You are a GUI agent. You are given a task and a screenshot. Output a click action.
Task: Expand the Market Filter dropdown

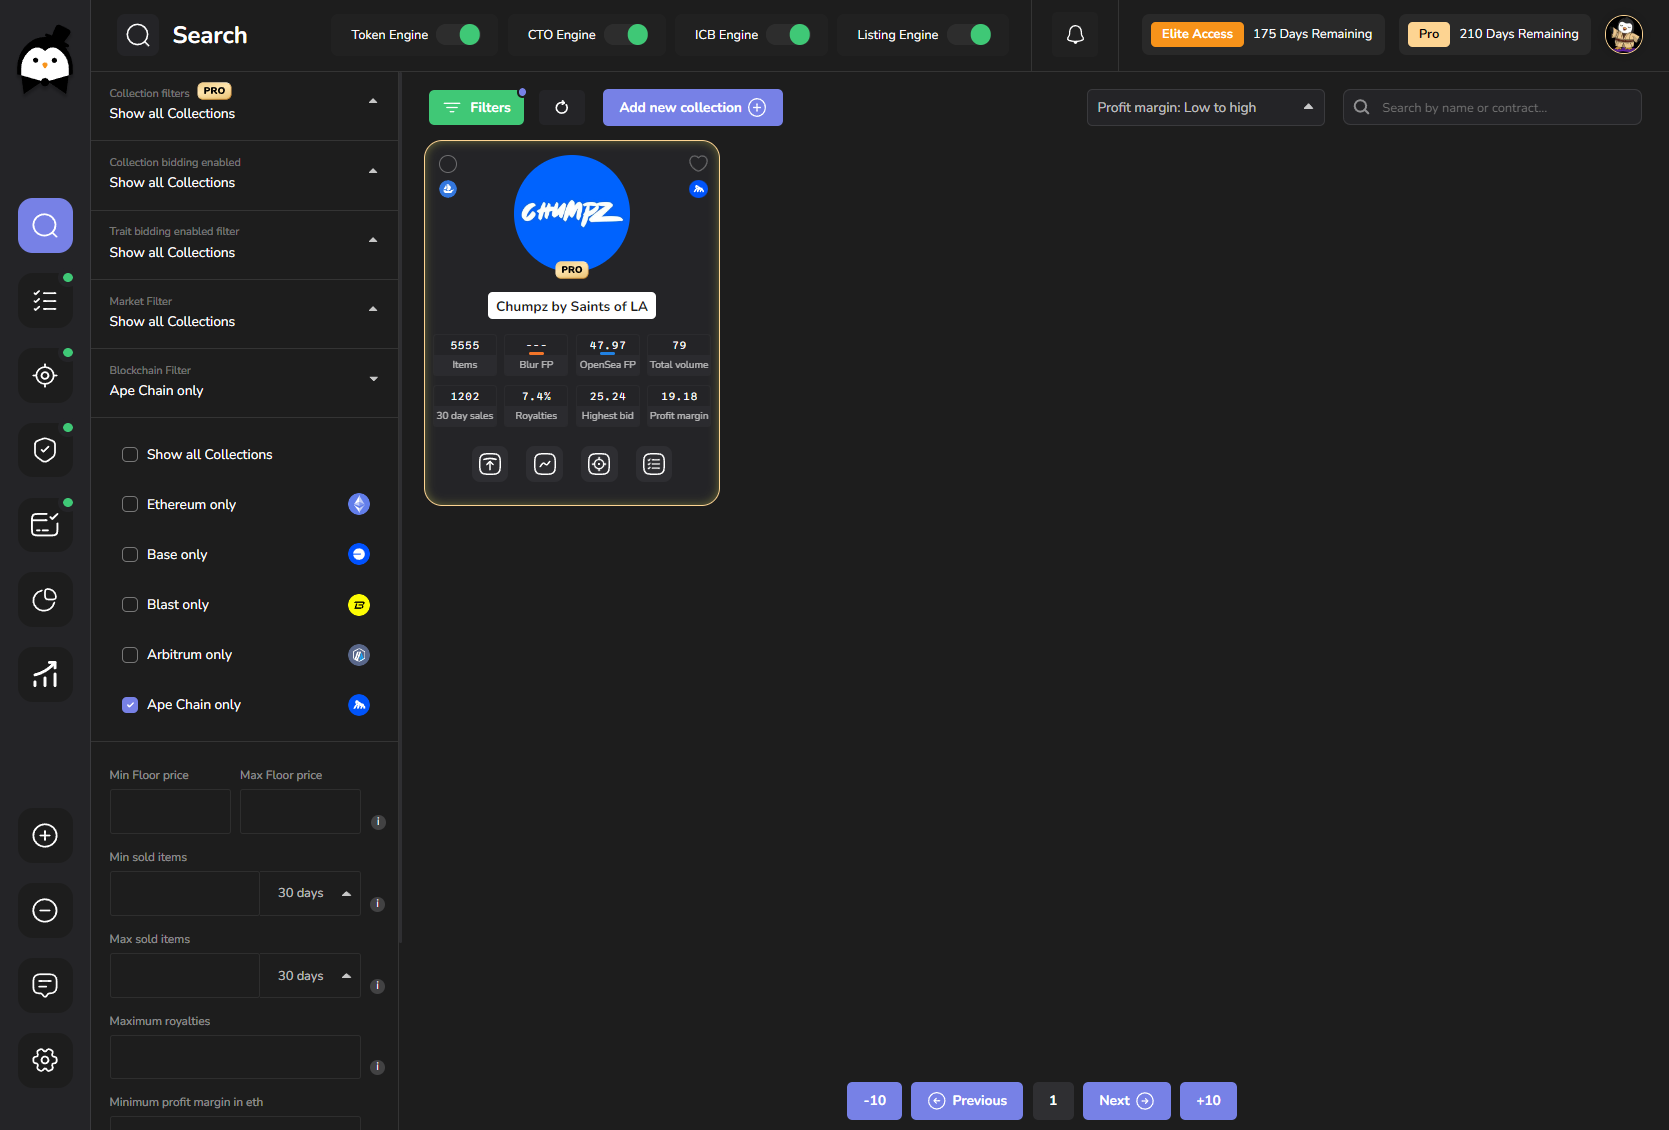(244, 312)
